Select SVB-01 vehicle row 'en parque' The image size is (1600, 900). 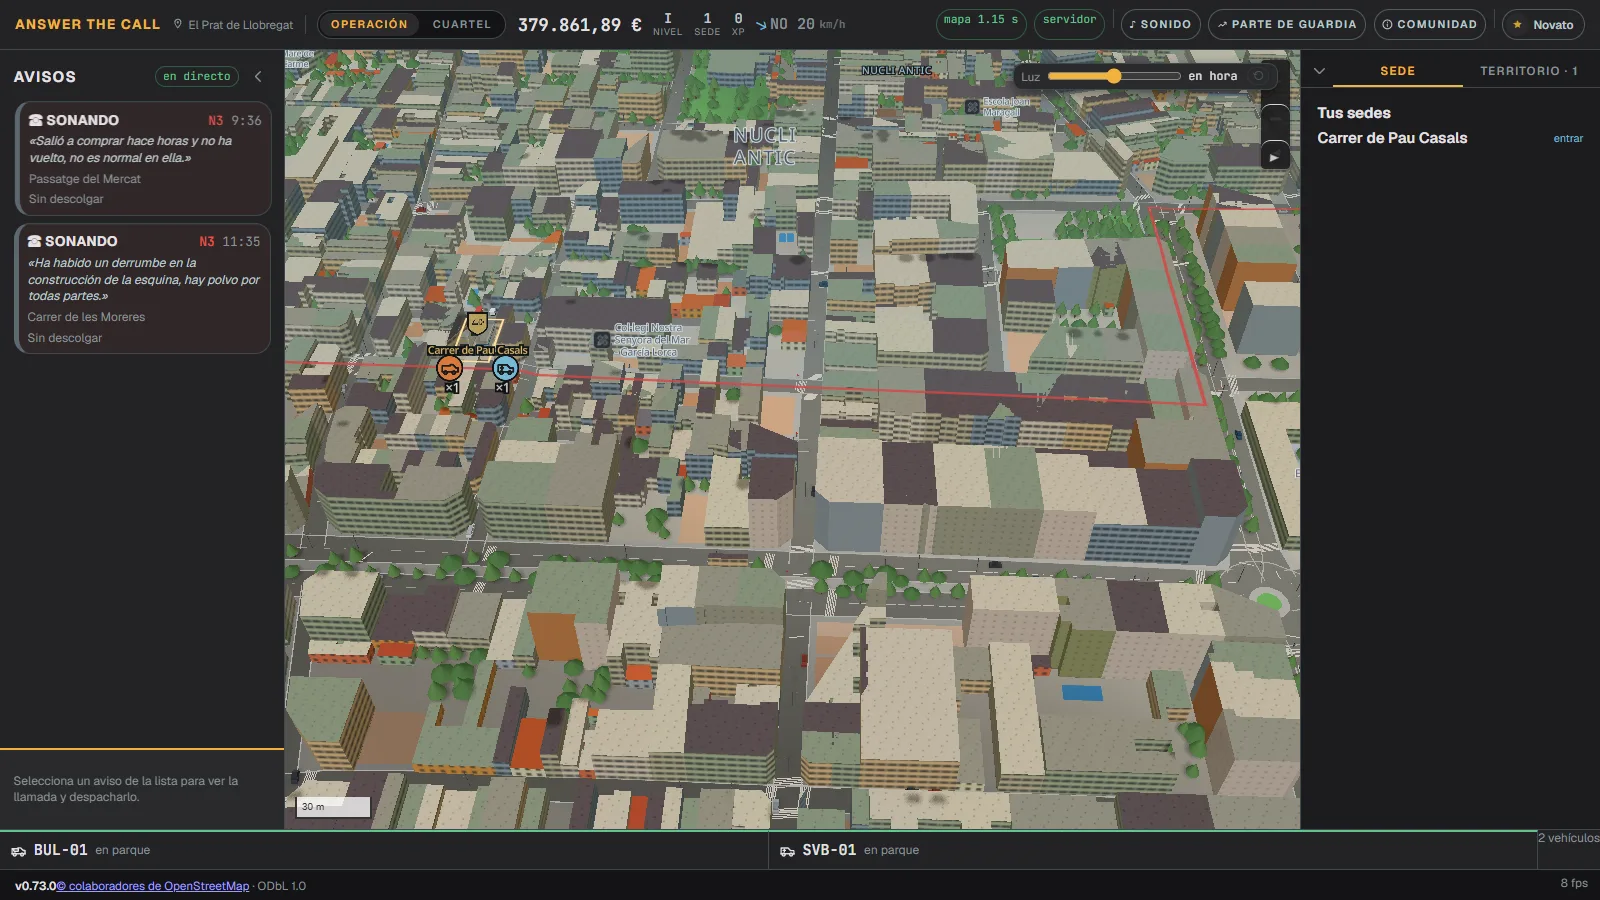coord(1153,850)
